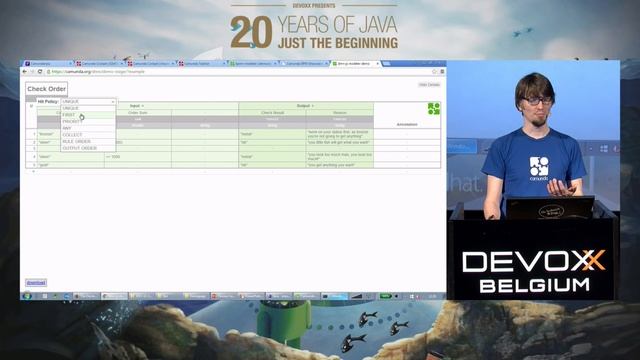Click the "gold" input cell
The height and width of the screenshot is (360, 640).
point(71,165)
